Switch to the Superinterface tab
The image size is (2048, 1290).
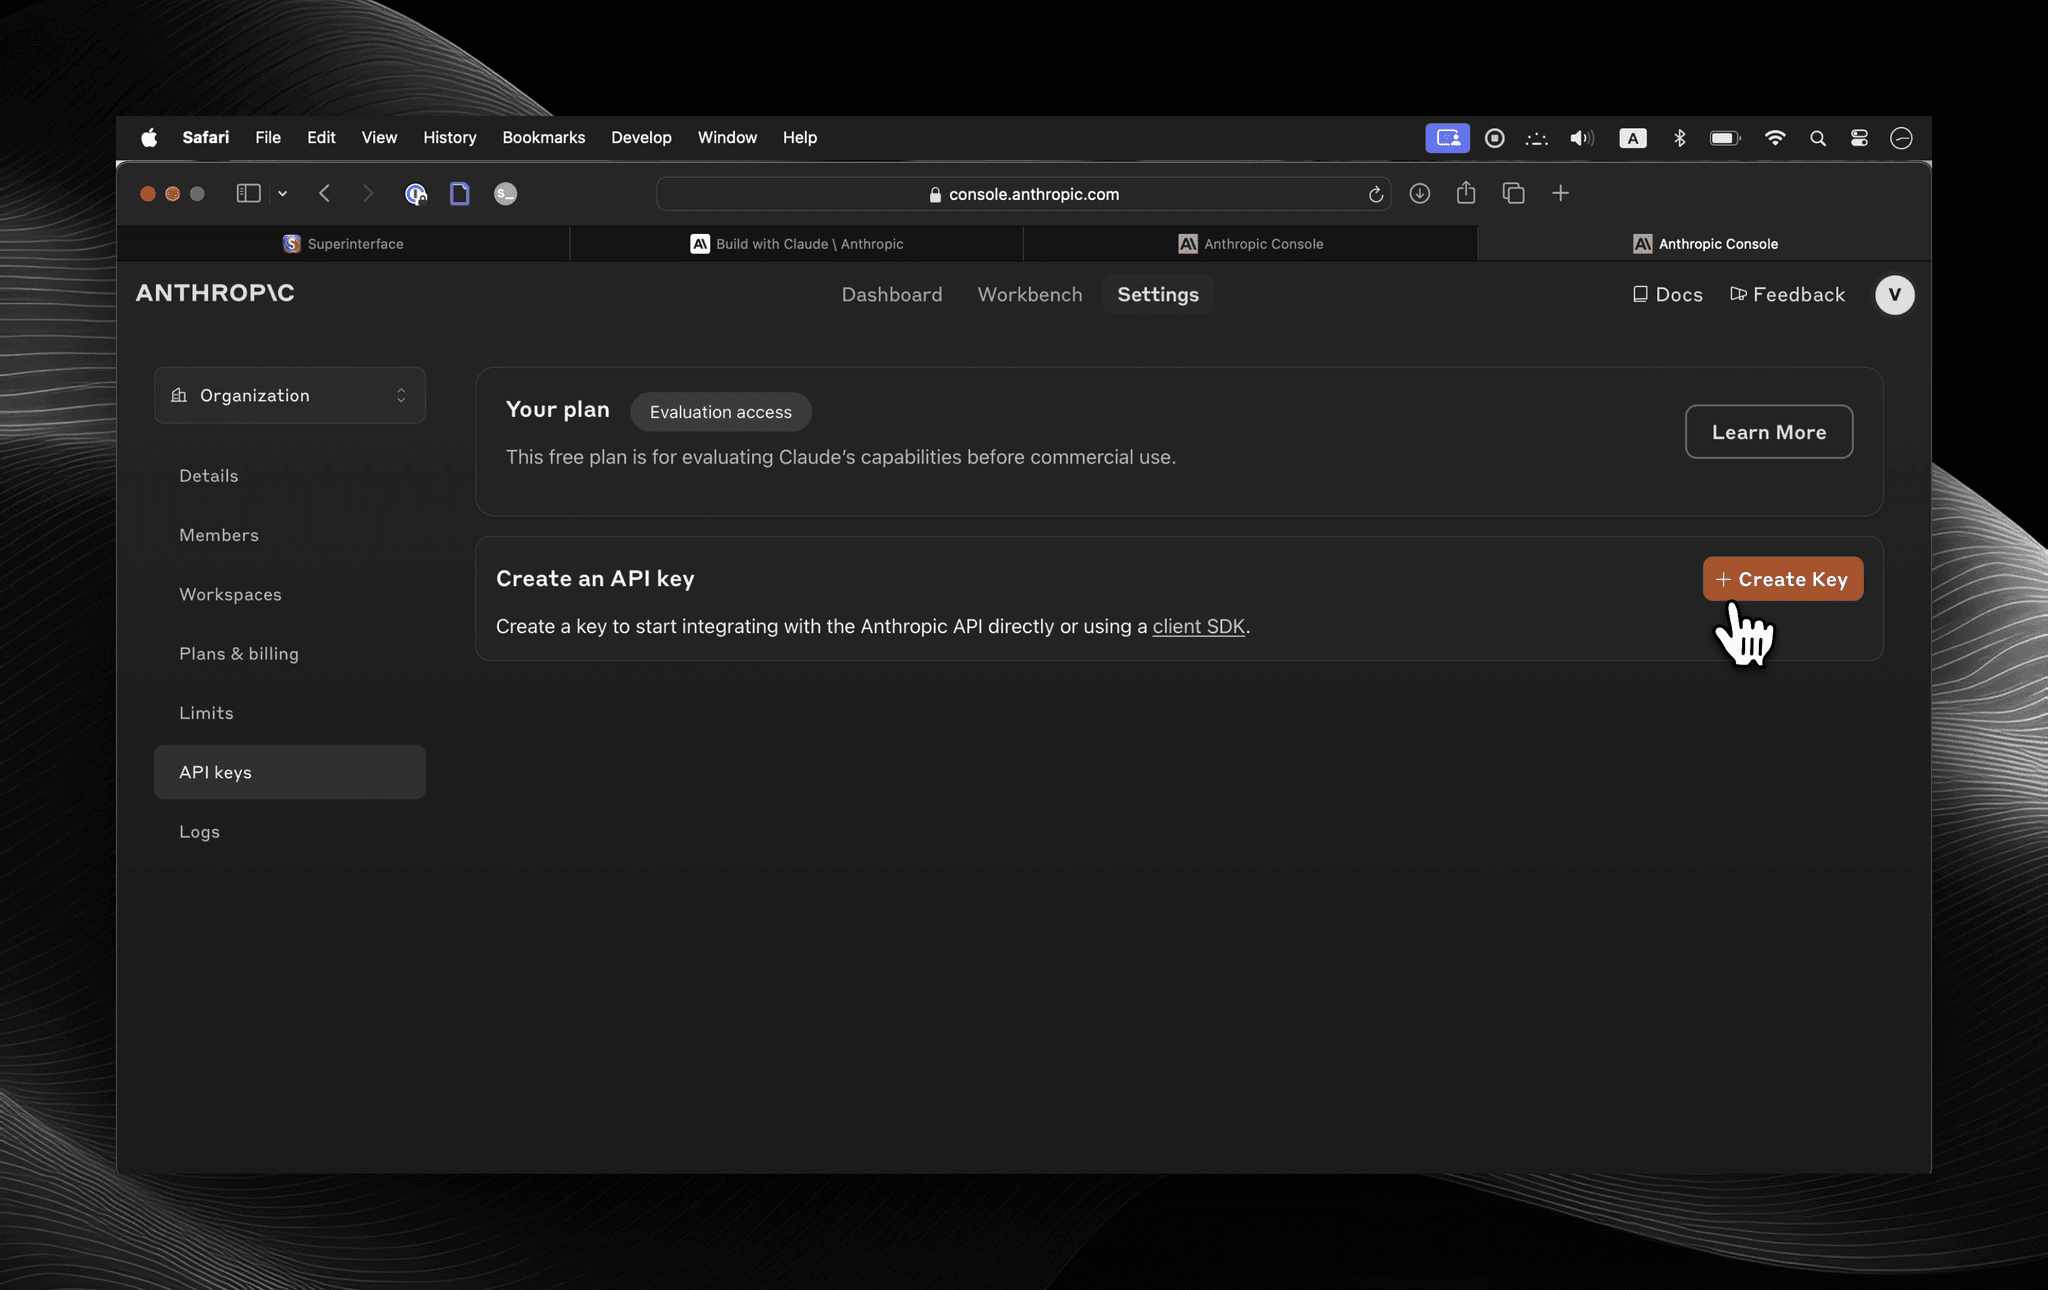point(344,243)
